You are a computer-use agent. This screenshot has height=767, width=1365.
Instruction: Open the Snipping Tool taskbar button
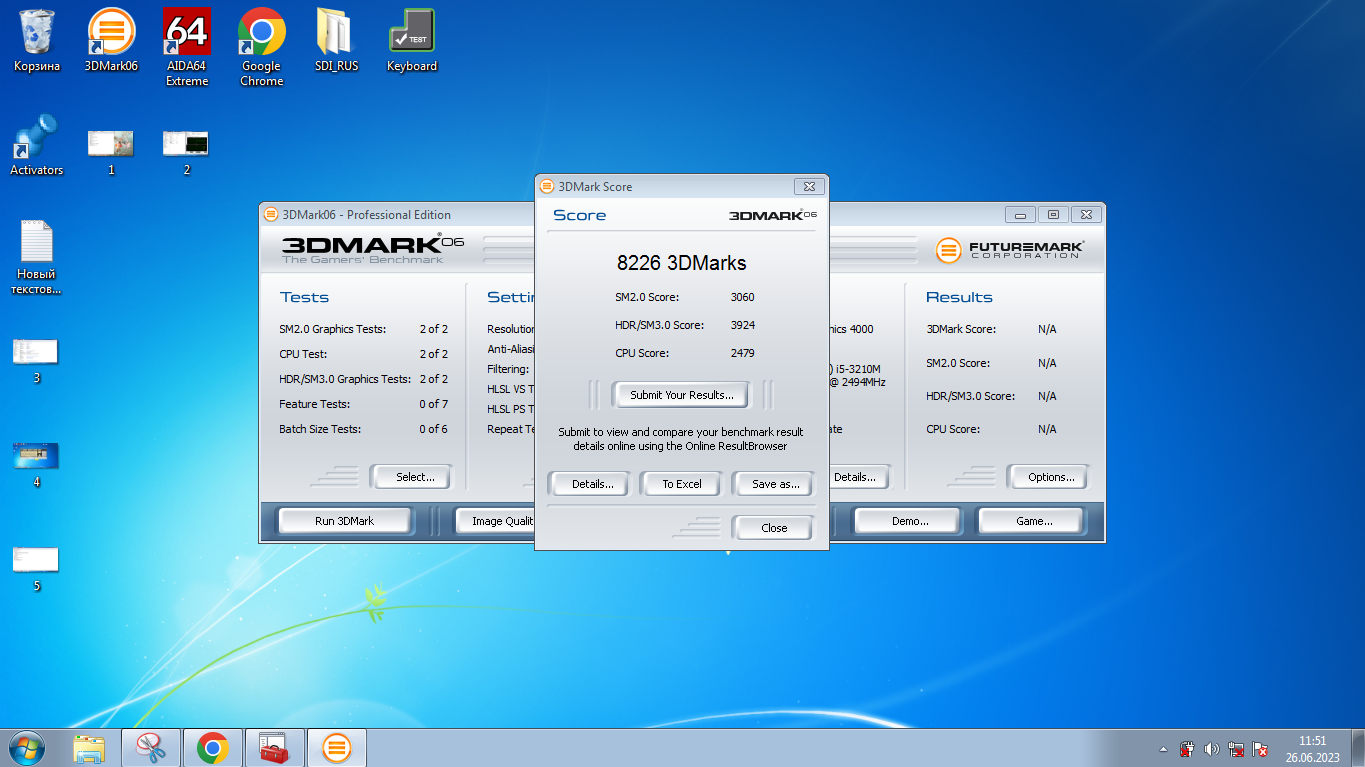pos(151,748)
